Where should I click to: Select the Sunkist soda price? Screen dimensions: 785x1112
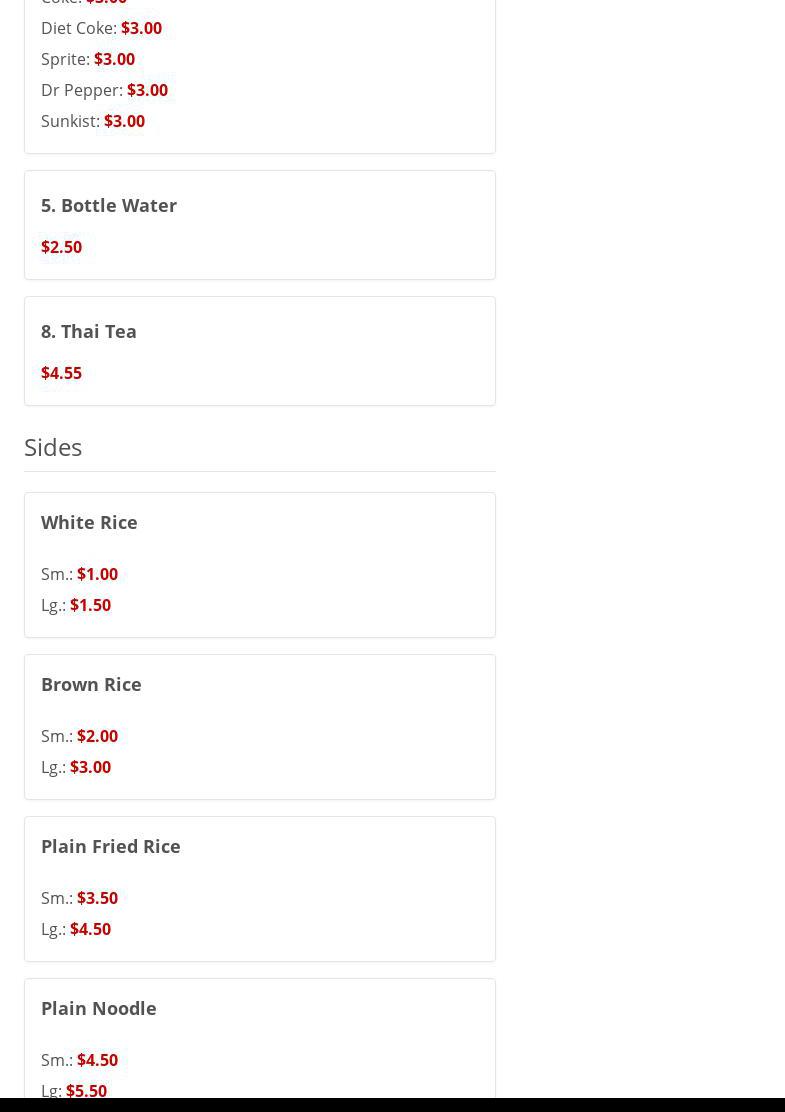coord(124,121)
